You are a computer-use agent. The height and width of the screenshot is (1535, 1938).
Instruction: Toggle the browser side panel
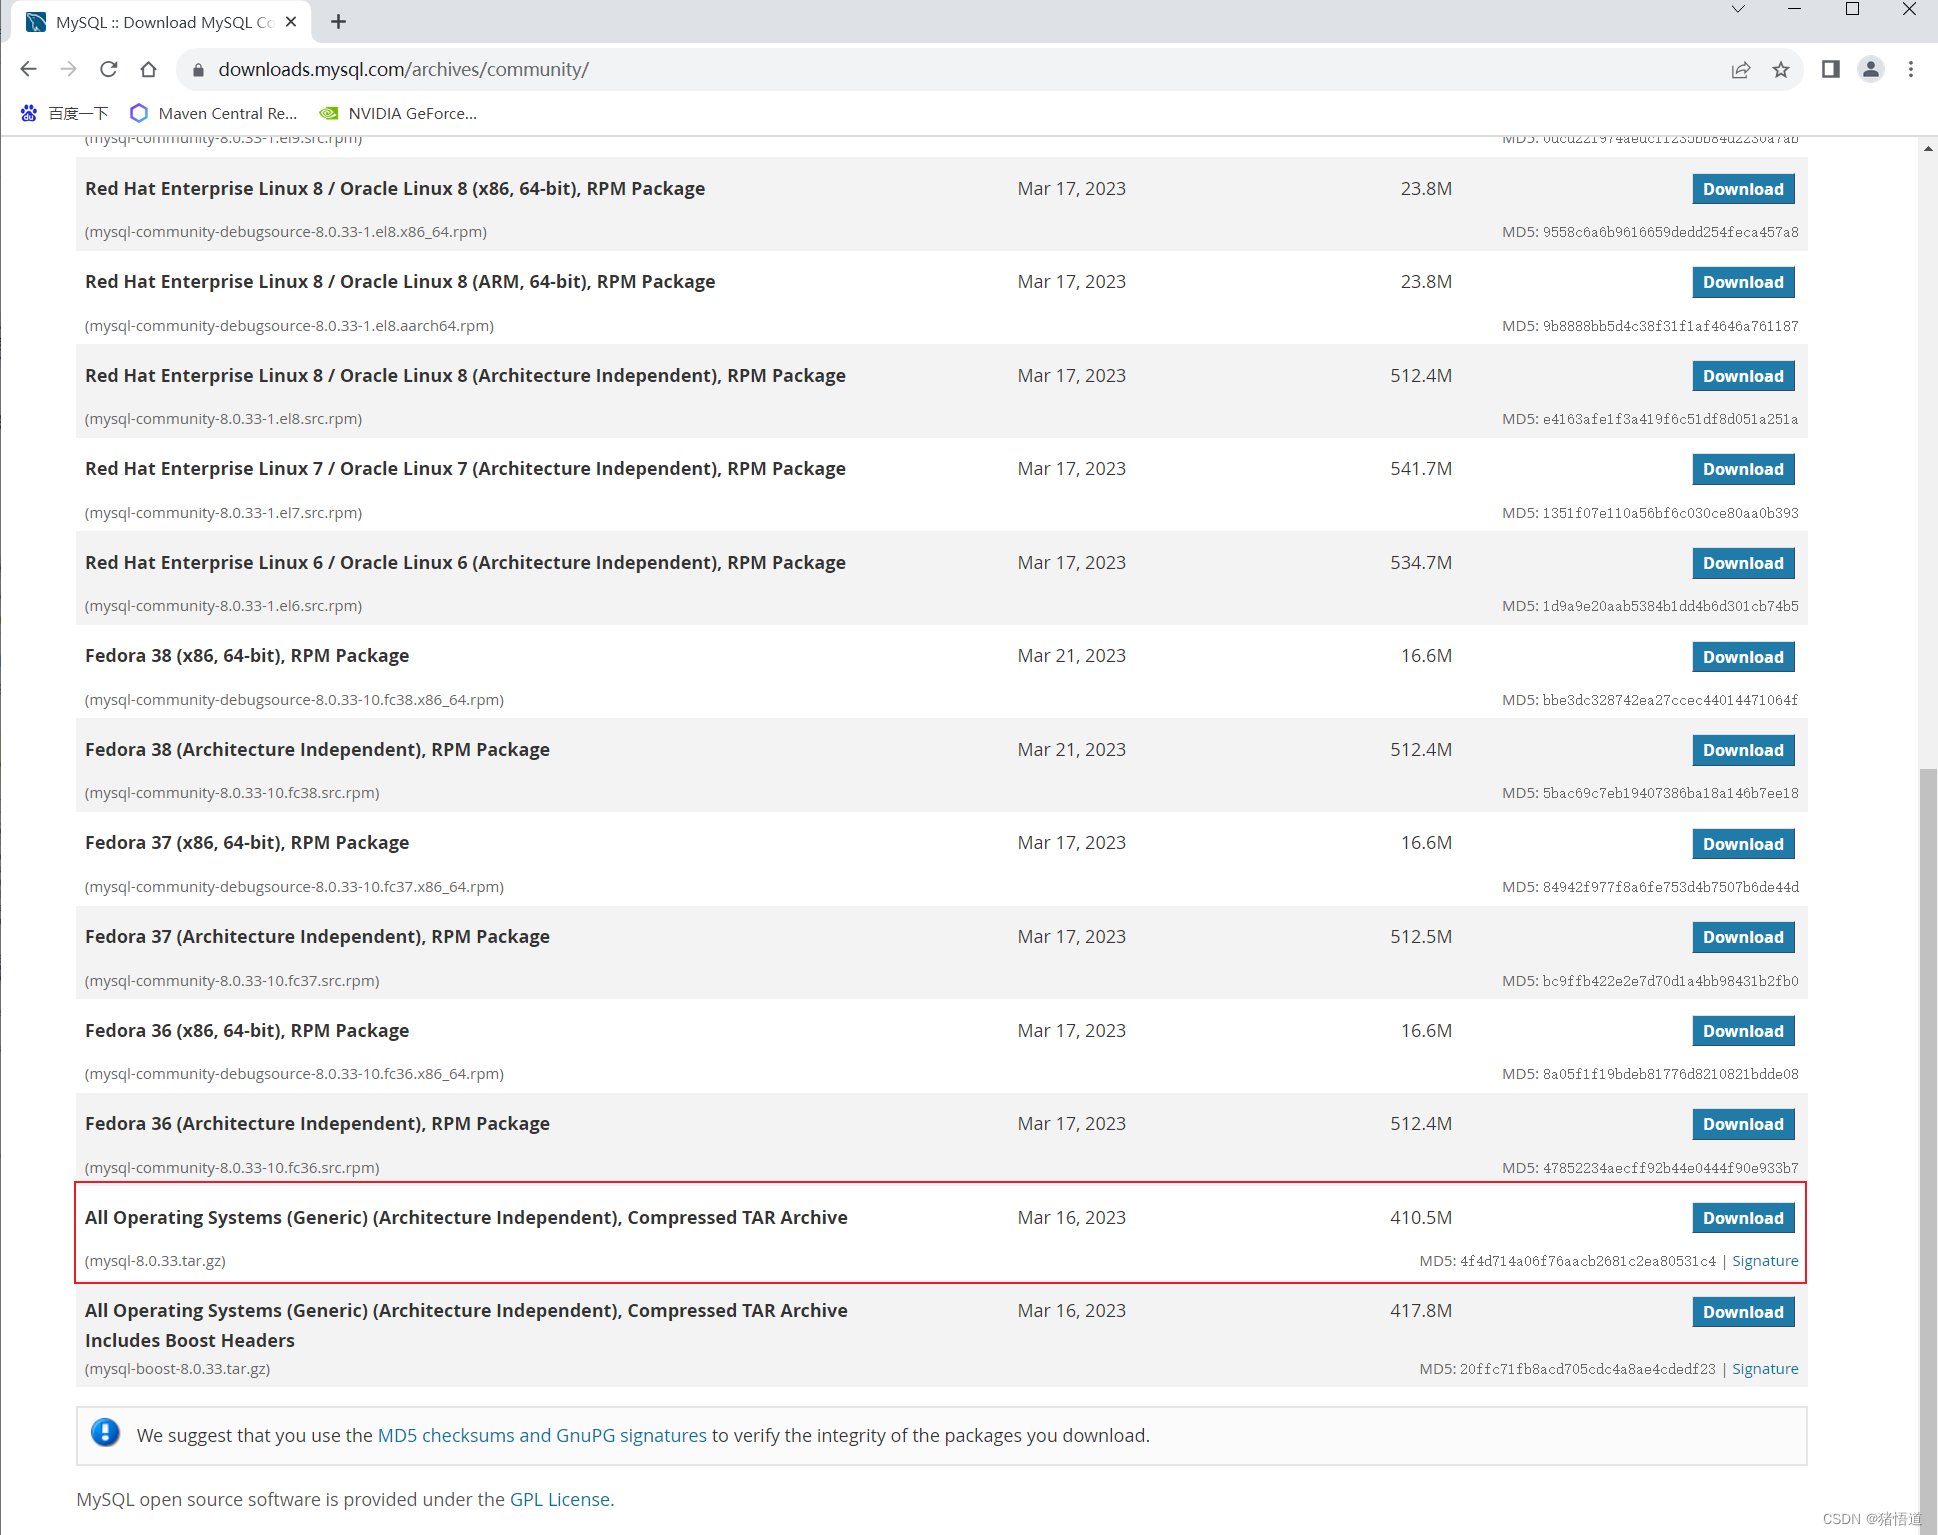(1831, 69)
